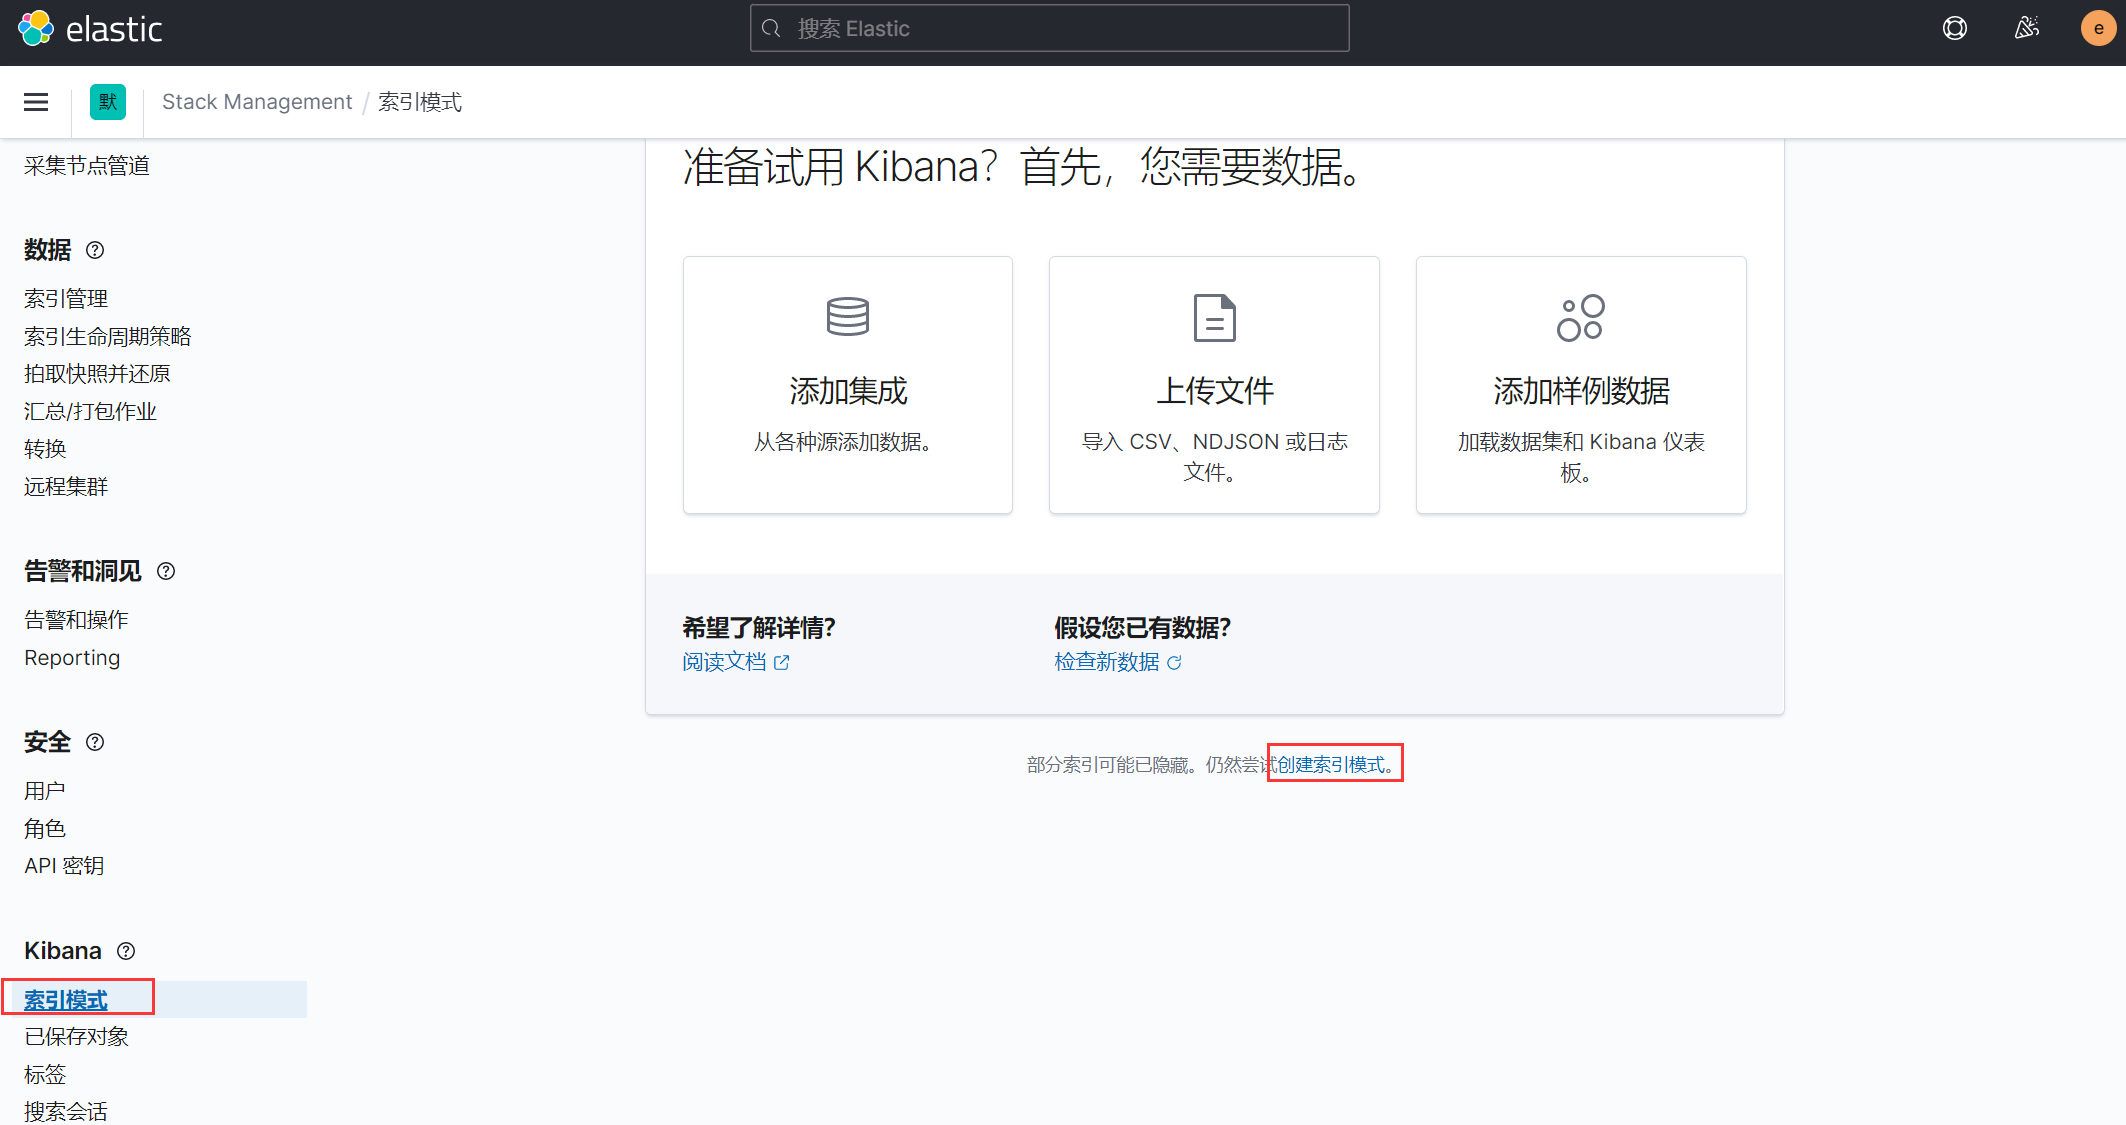Open 汇总/打包作业 in sidebar
The image size is (2126, 1125).
tap(90, 411)
